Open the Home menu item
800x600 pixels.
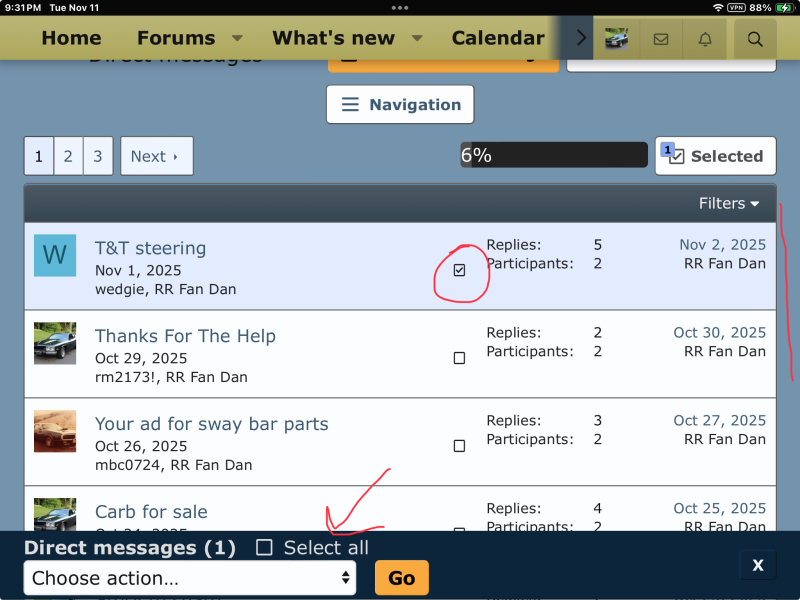pos(71,39)
